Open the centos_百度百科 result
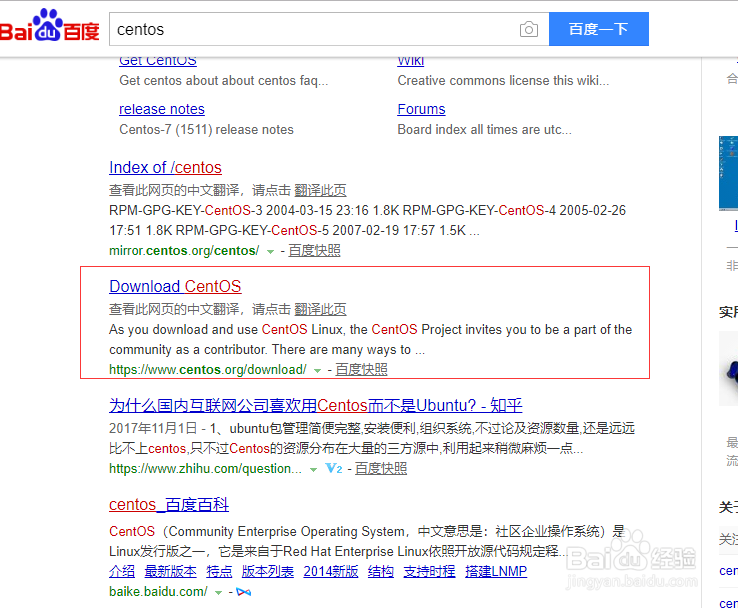 (168, 504)
